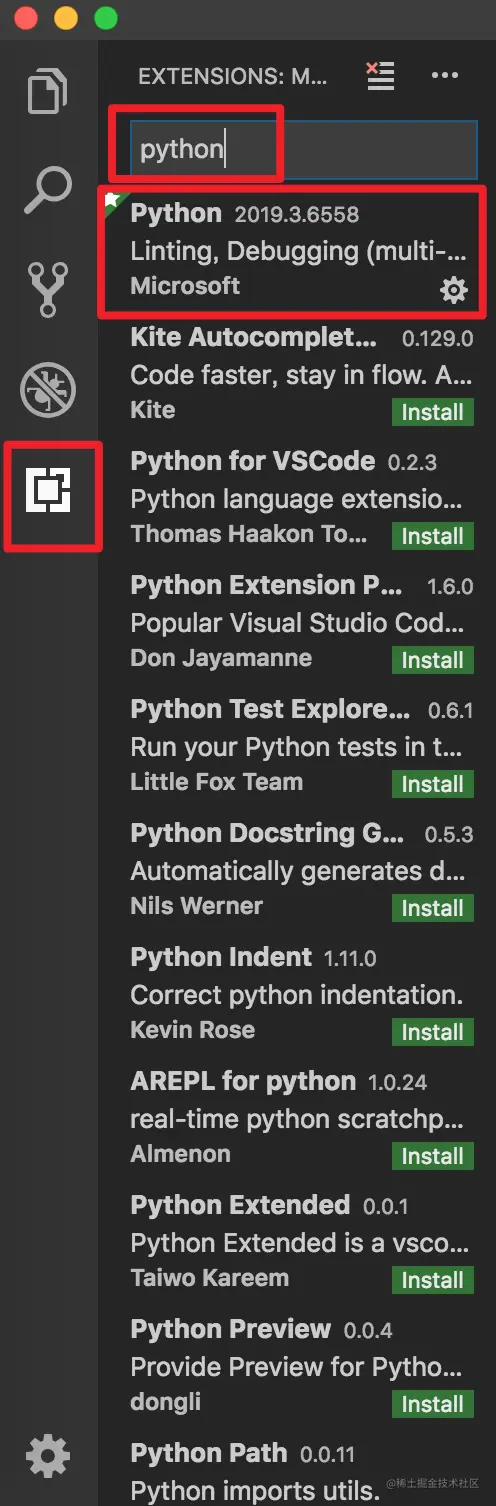The width and height of the screenshot is (496, 1506).
Task: Click 'Correct python indentation.' description
Action: pos(296,995)
